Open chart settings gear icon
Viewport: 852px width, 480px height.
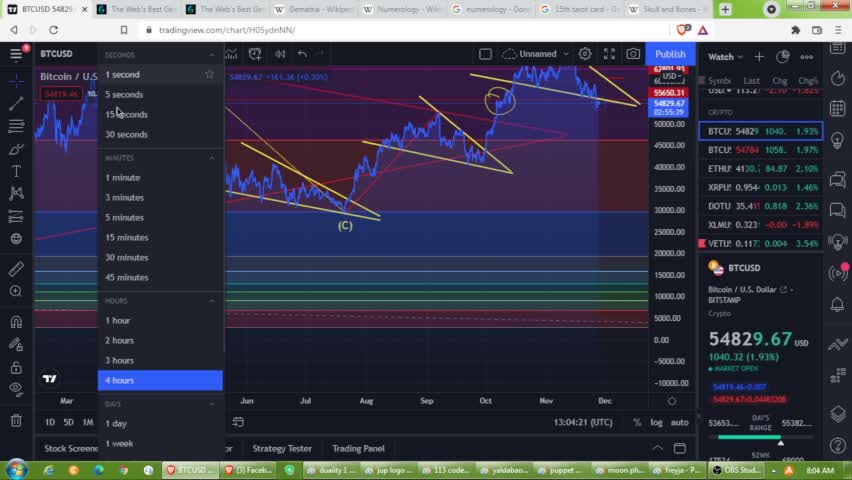(585, 54)
